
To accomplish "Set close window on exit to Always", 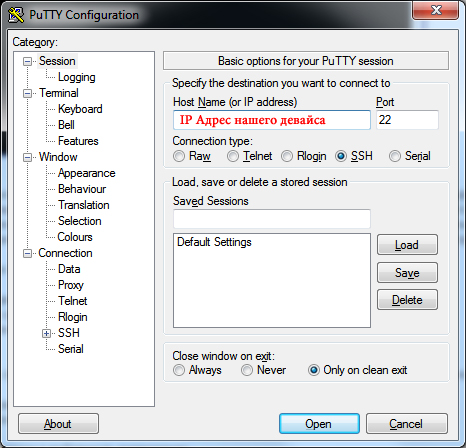I will point(179,370).
